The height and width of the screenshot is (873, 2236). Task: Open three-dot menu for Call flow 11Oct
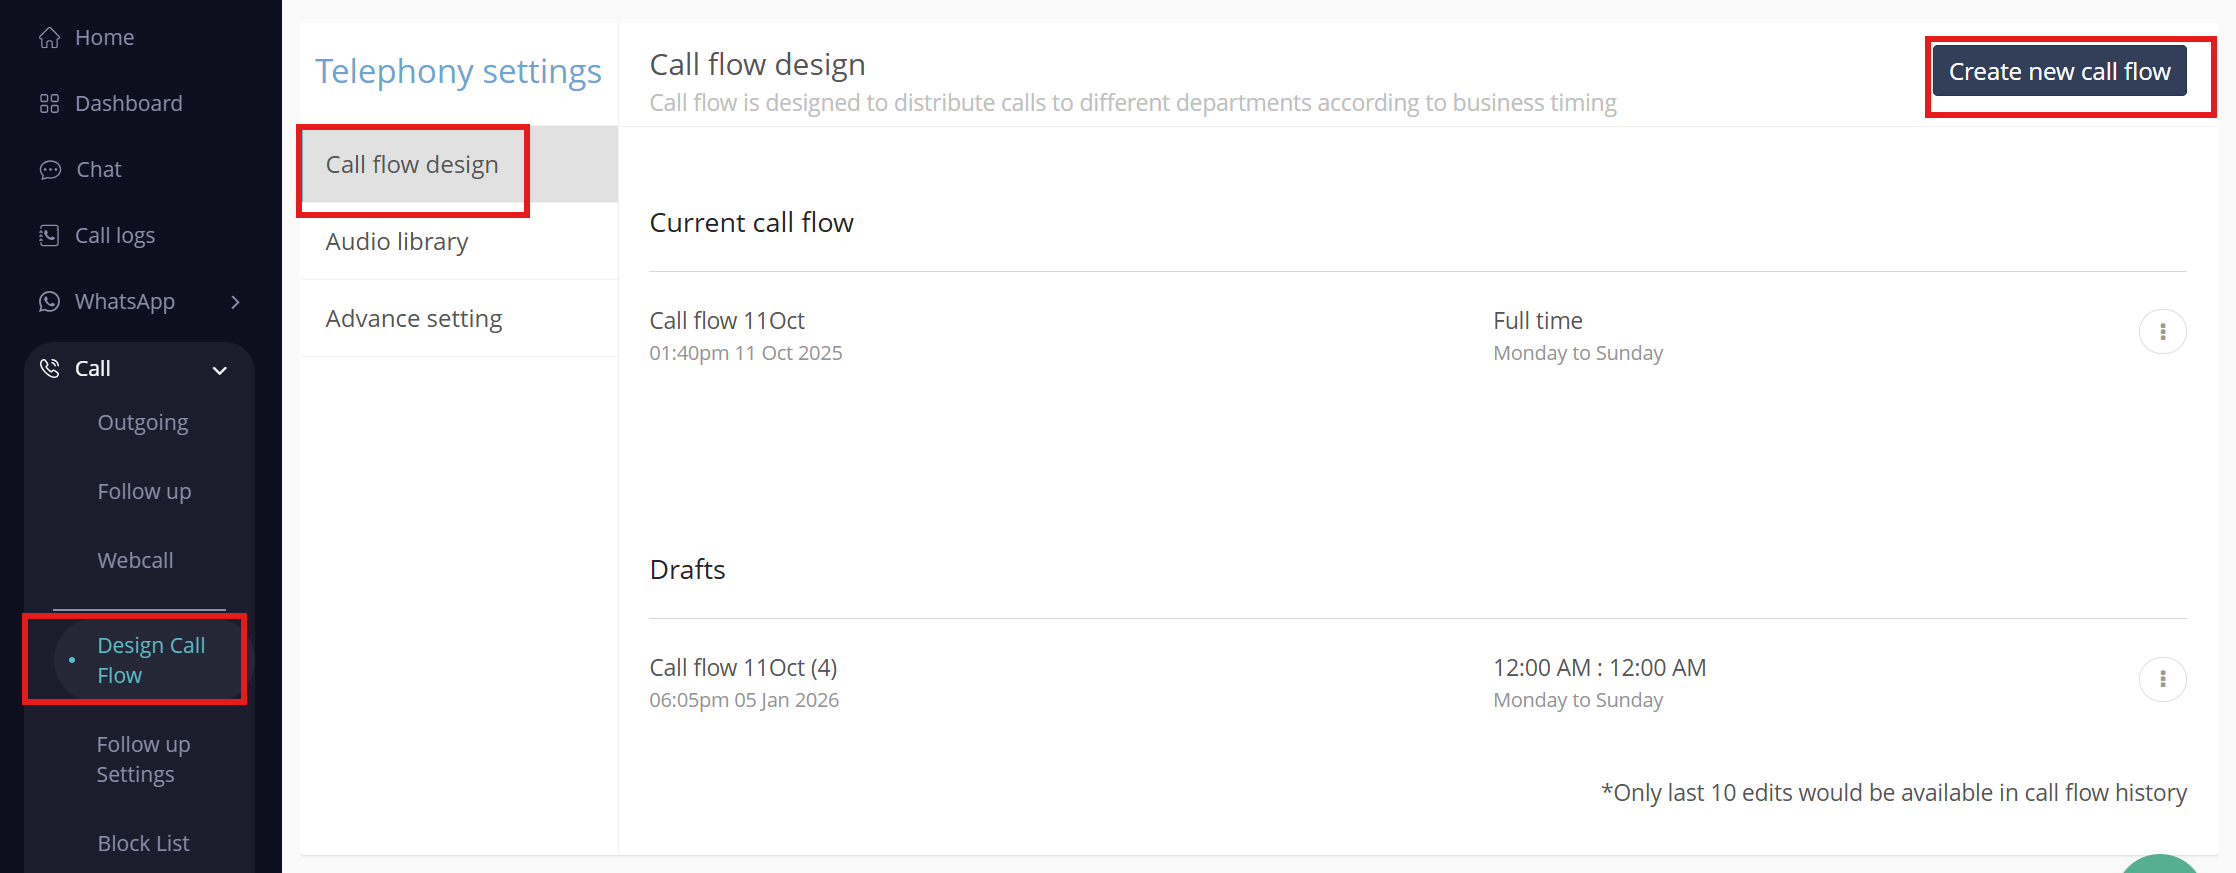coord(2162,332)
